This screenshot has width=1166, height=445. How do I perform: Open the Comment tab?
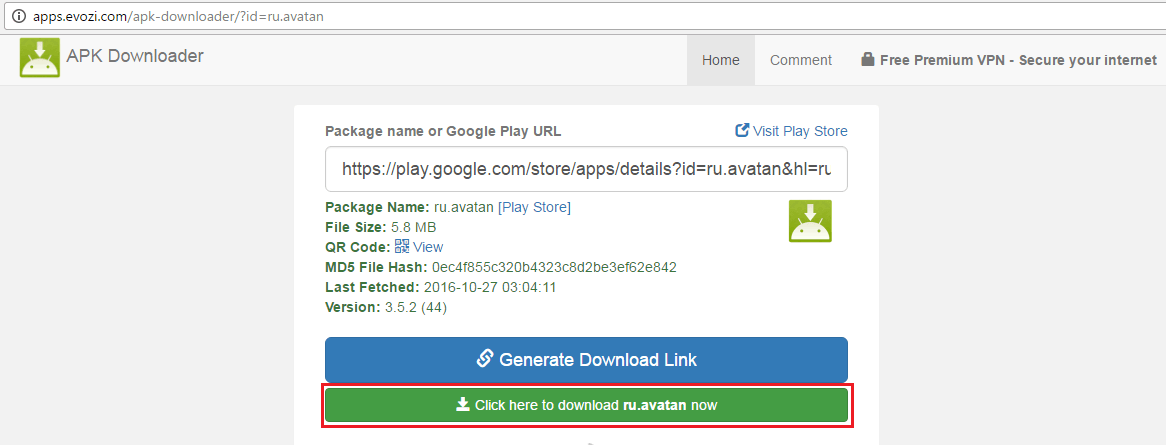801,60
